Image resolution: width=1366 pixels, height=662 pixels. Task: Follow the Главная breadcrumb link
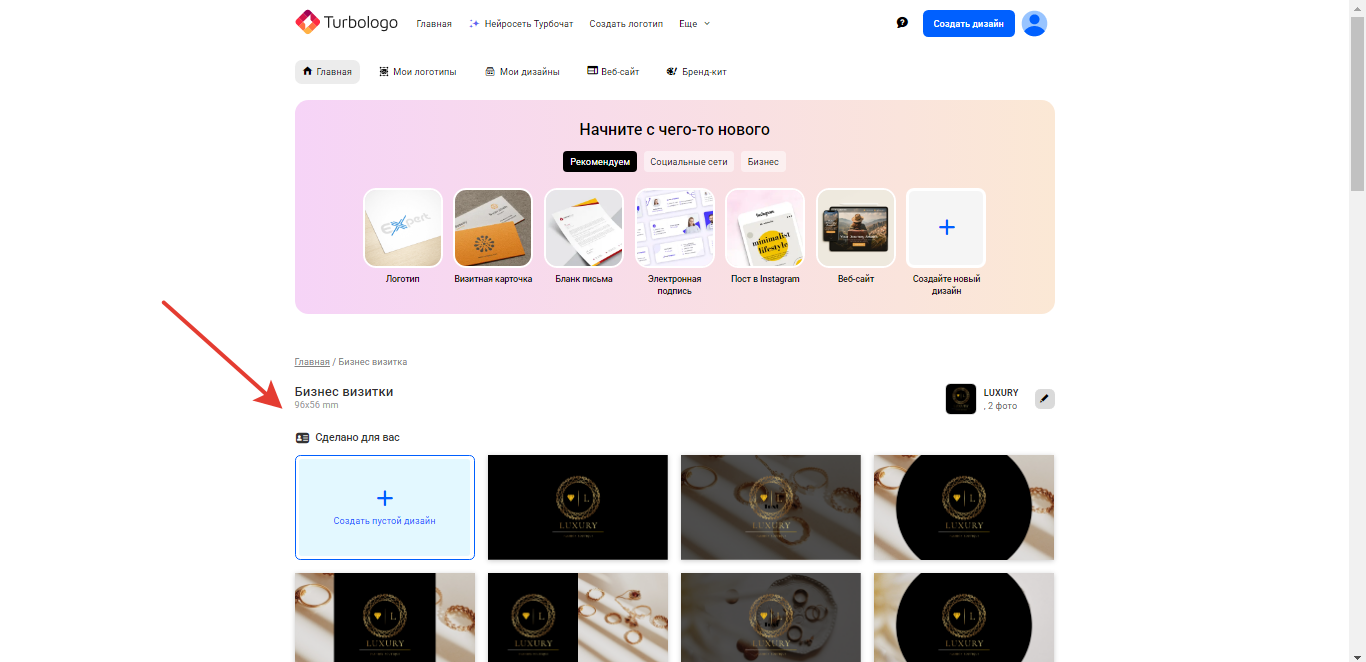pos(312,362)
